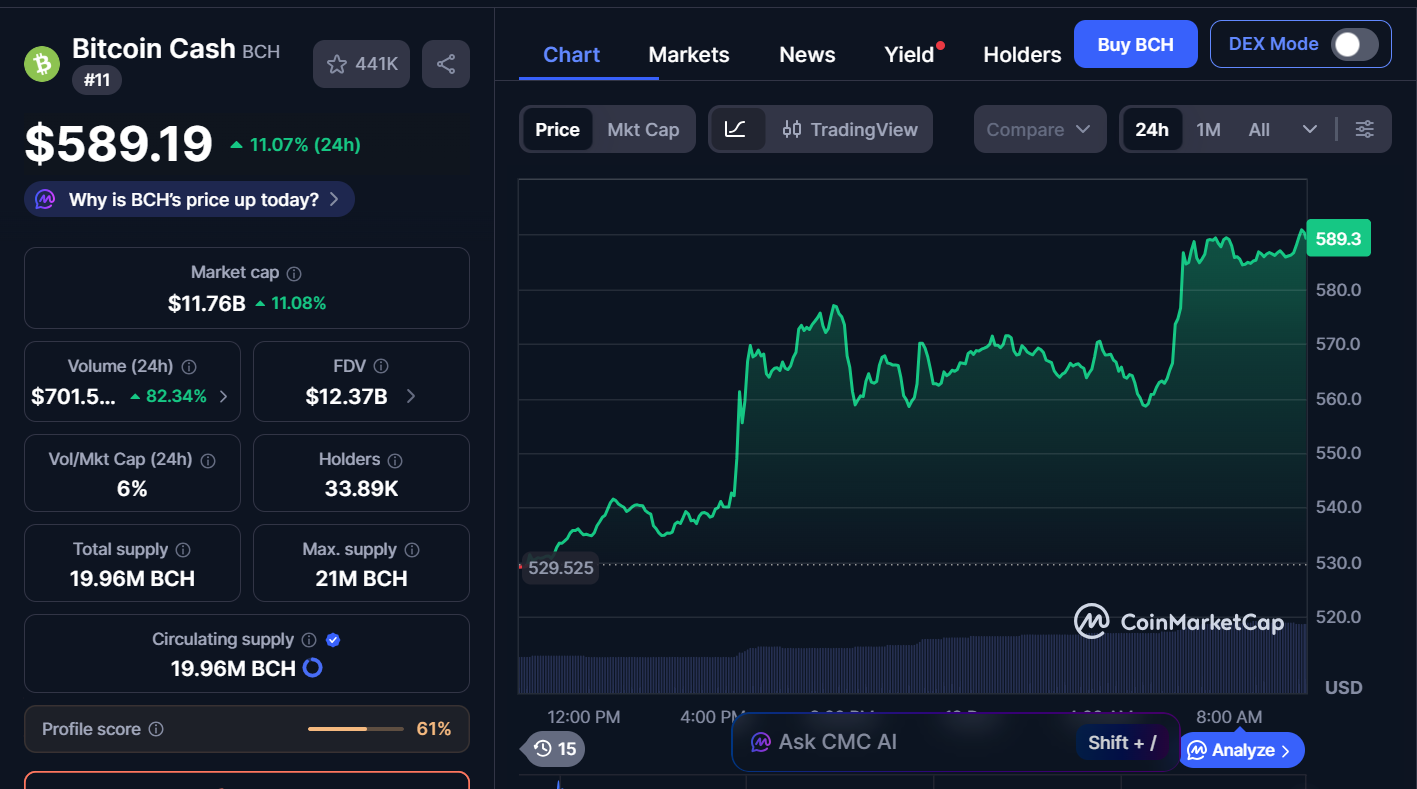Open the News tab

(x=807, y=54)
